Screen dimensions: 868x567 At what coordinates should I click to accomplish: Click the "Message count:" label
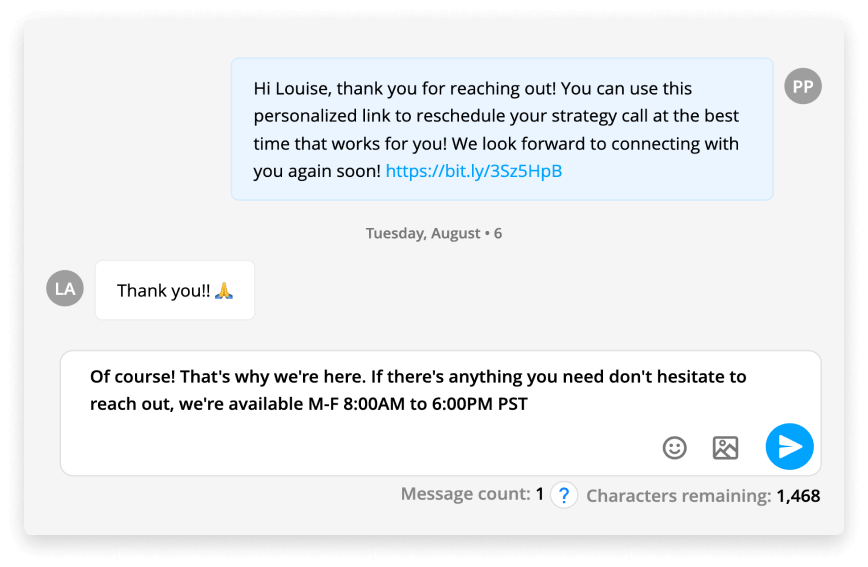coord(465,494)
